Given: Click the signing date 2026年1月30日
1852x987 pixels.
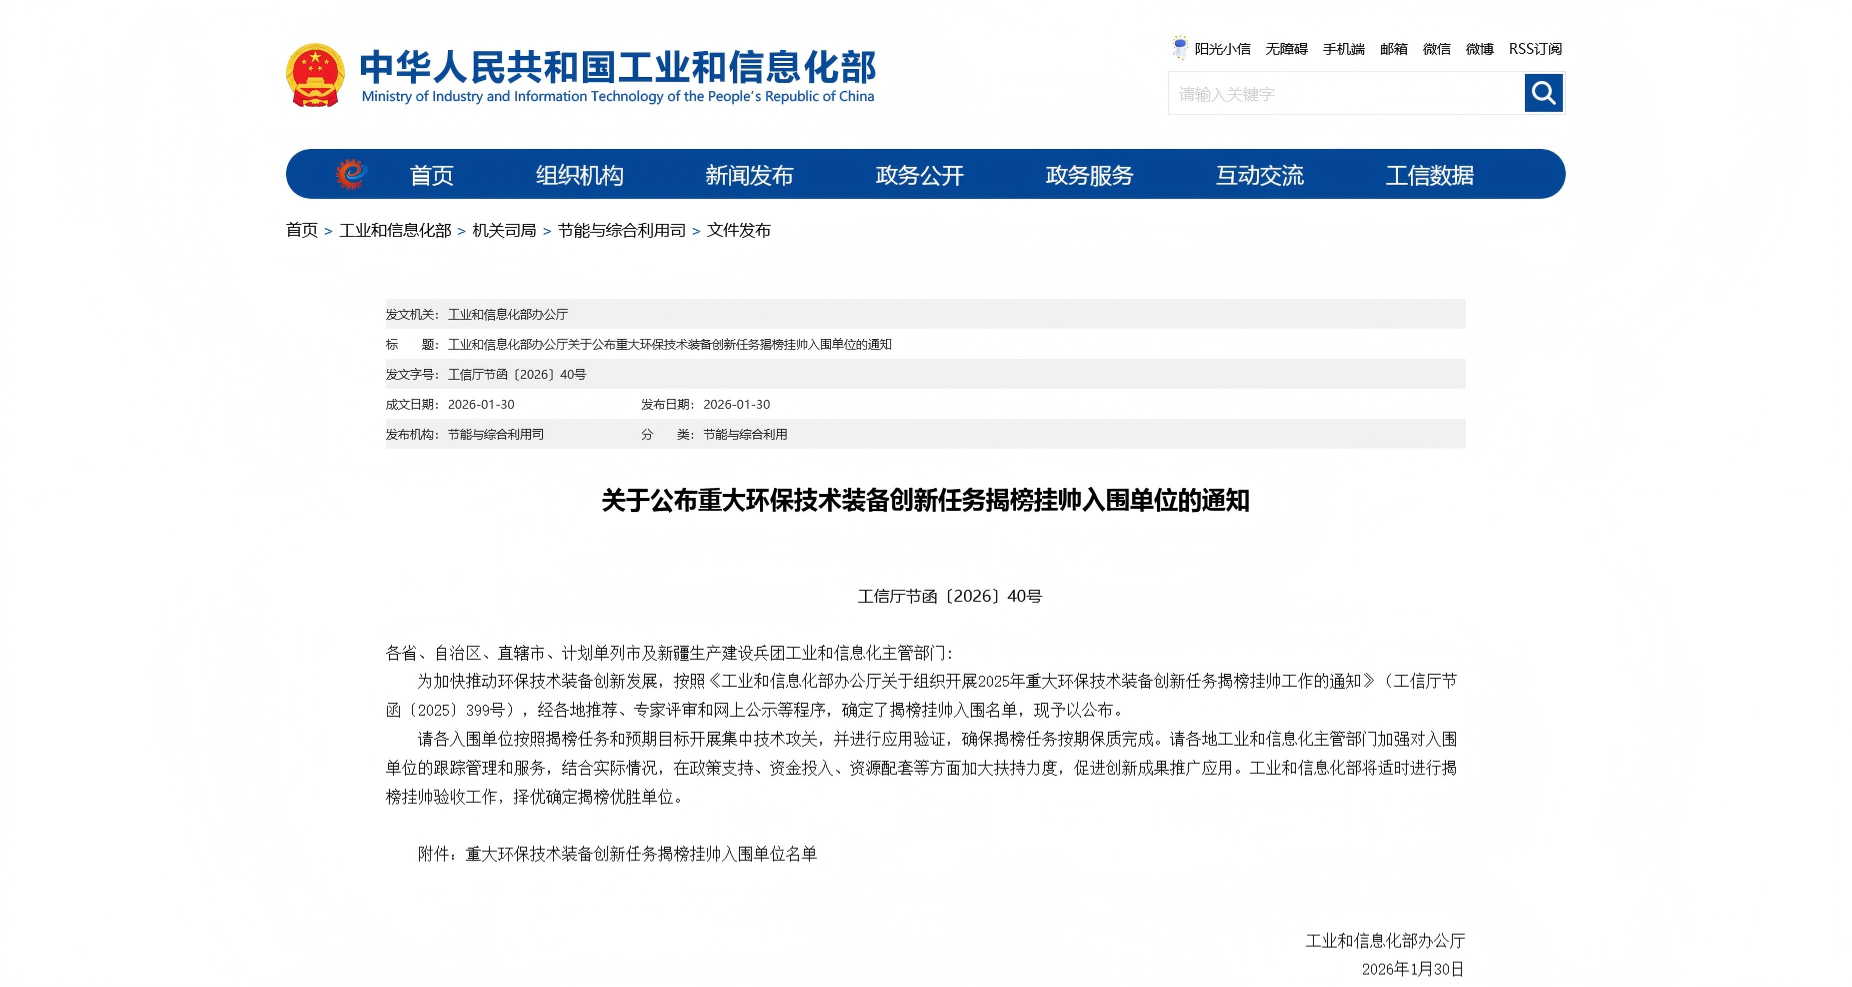Looking at the screenshot, I should point(1413,969).
